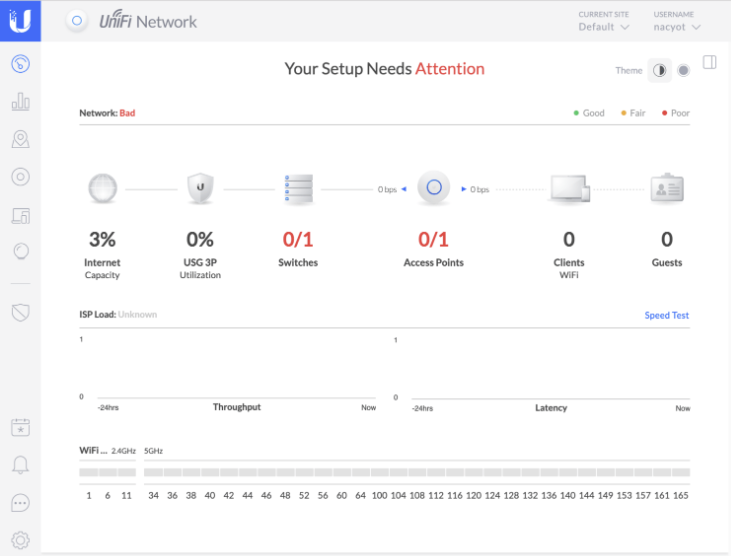Click the UniFi Network logo text

tap(148, 21)
